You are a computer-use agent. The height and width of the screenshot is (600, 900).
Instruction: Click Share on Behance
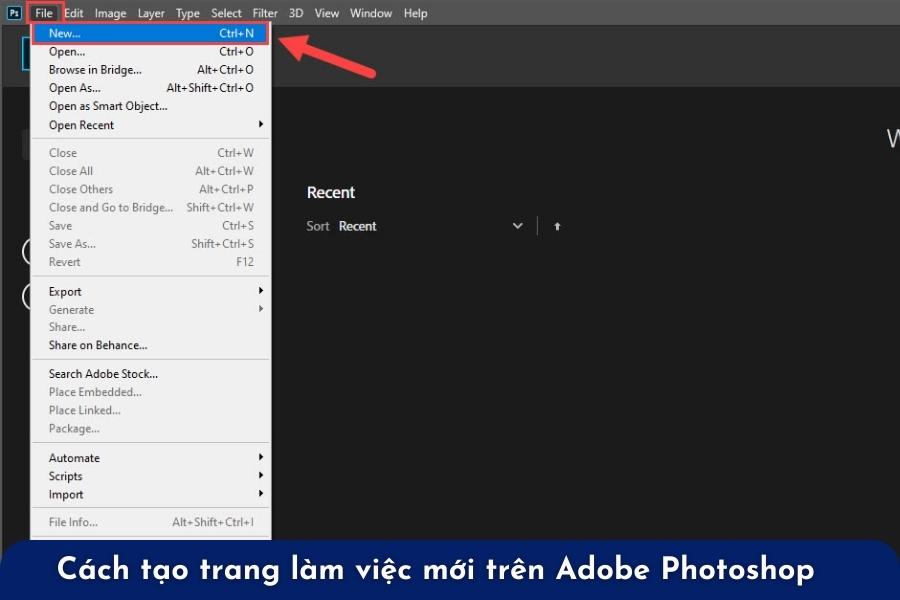click(97, 345)
